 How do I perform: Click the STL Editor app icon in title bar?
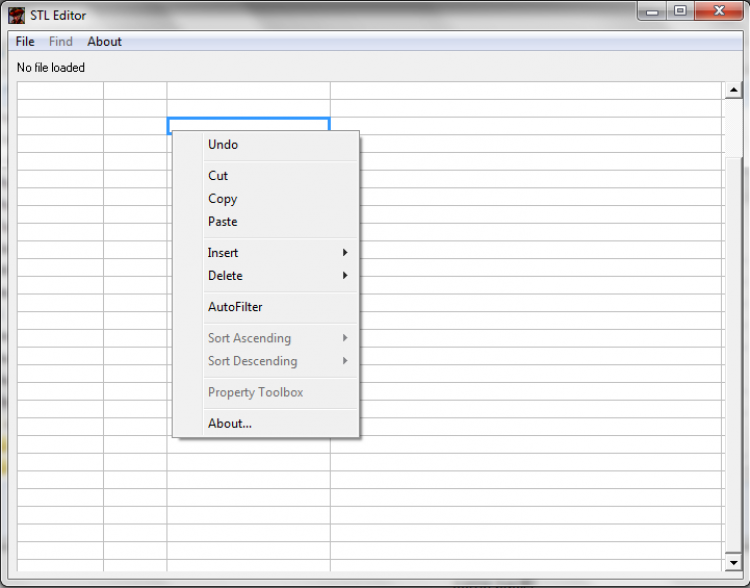pos(16,15)
